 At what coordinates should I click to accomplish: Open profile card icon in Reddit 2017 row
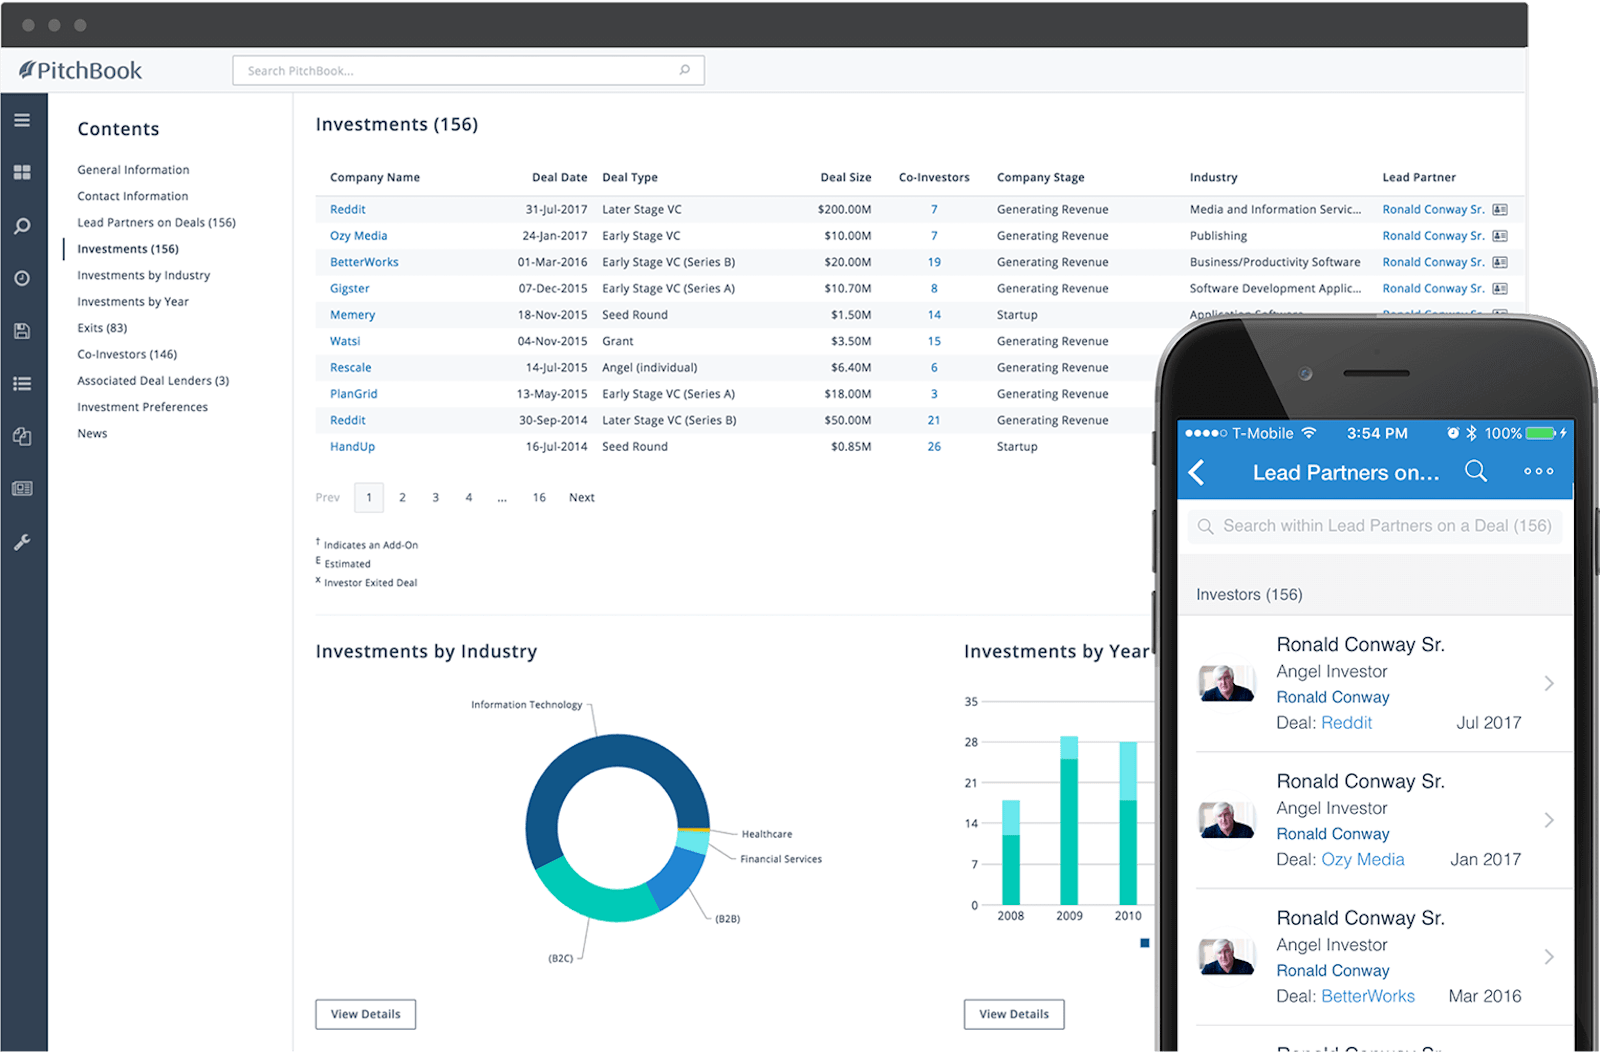[1500, 210]
